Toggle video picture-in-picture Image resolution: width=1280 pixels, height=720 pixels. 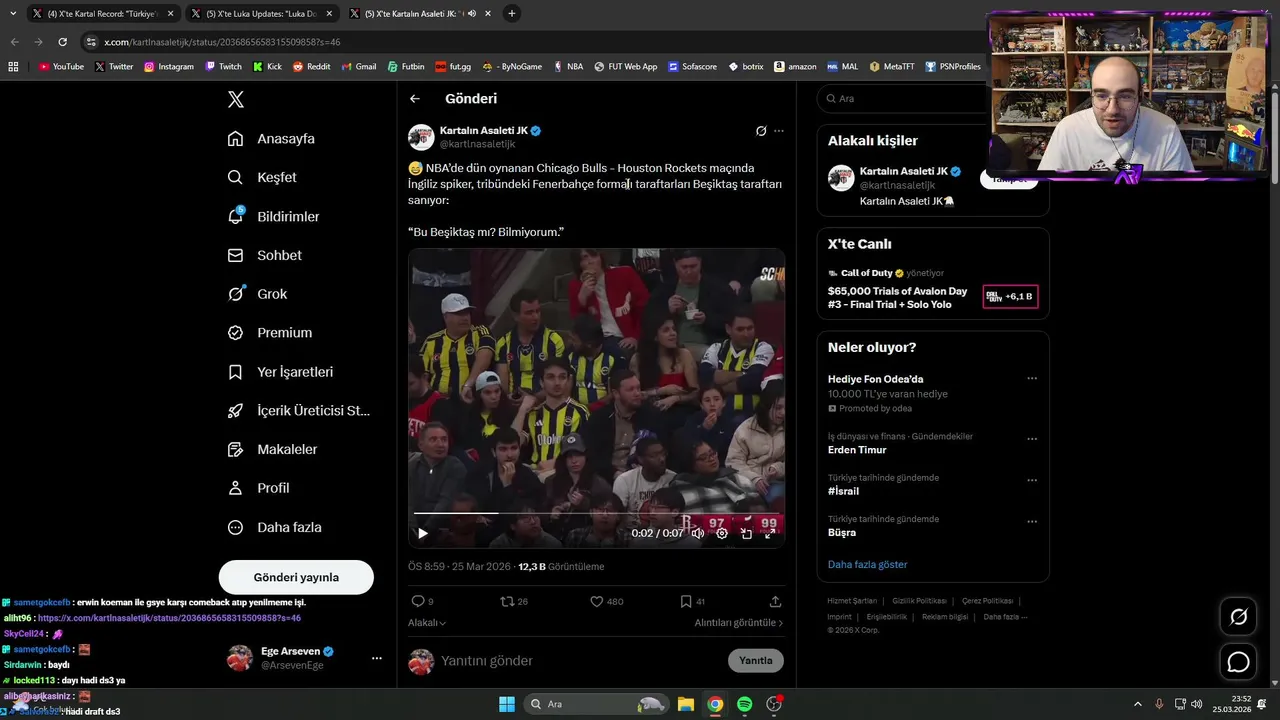click(746, 533)
